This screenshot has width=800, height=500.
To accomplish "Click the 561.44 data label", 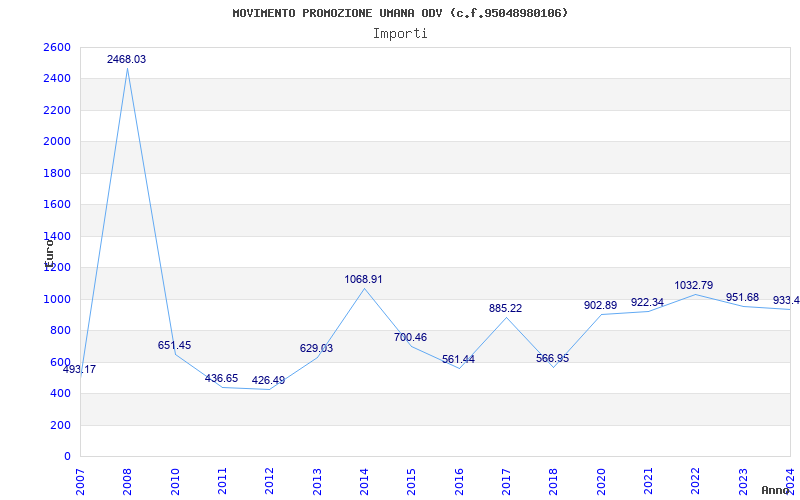I will click(x=458, y=359).
